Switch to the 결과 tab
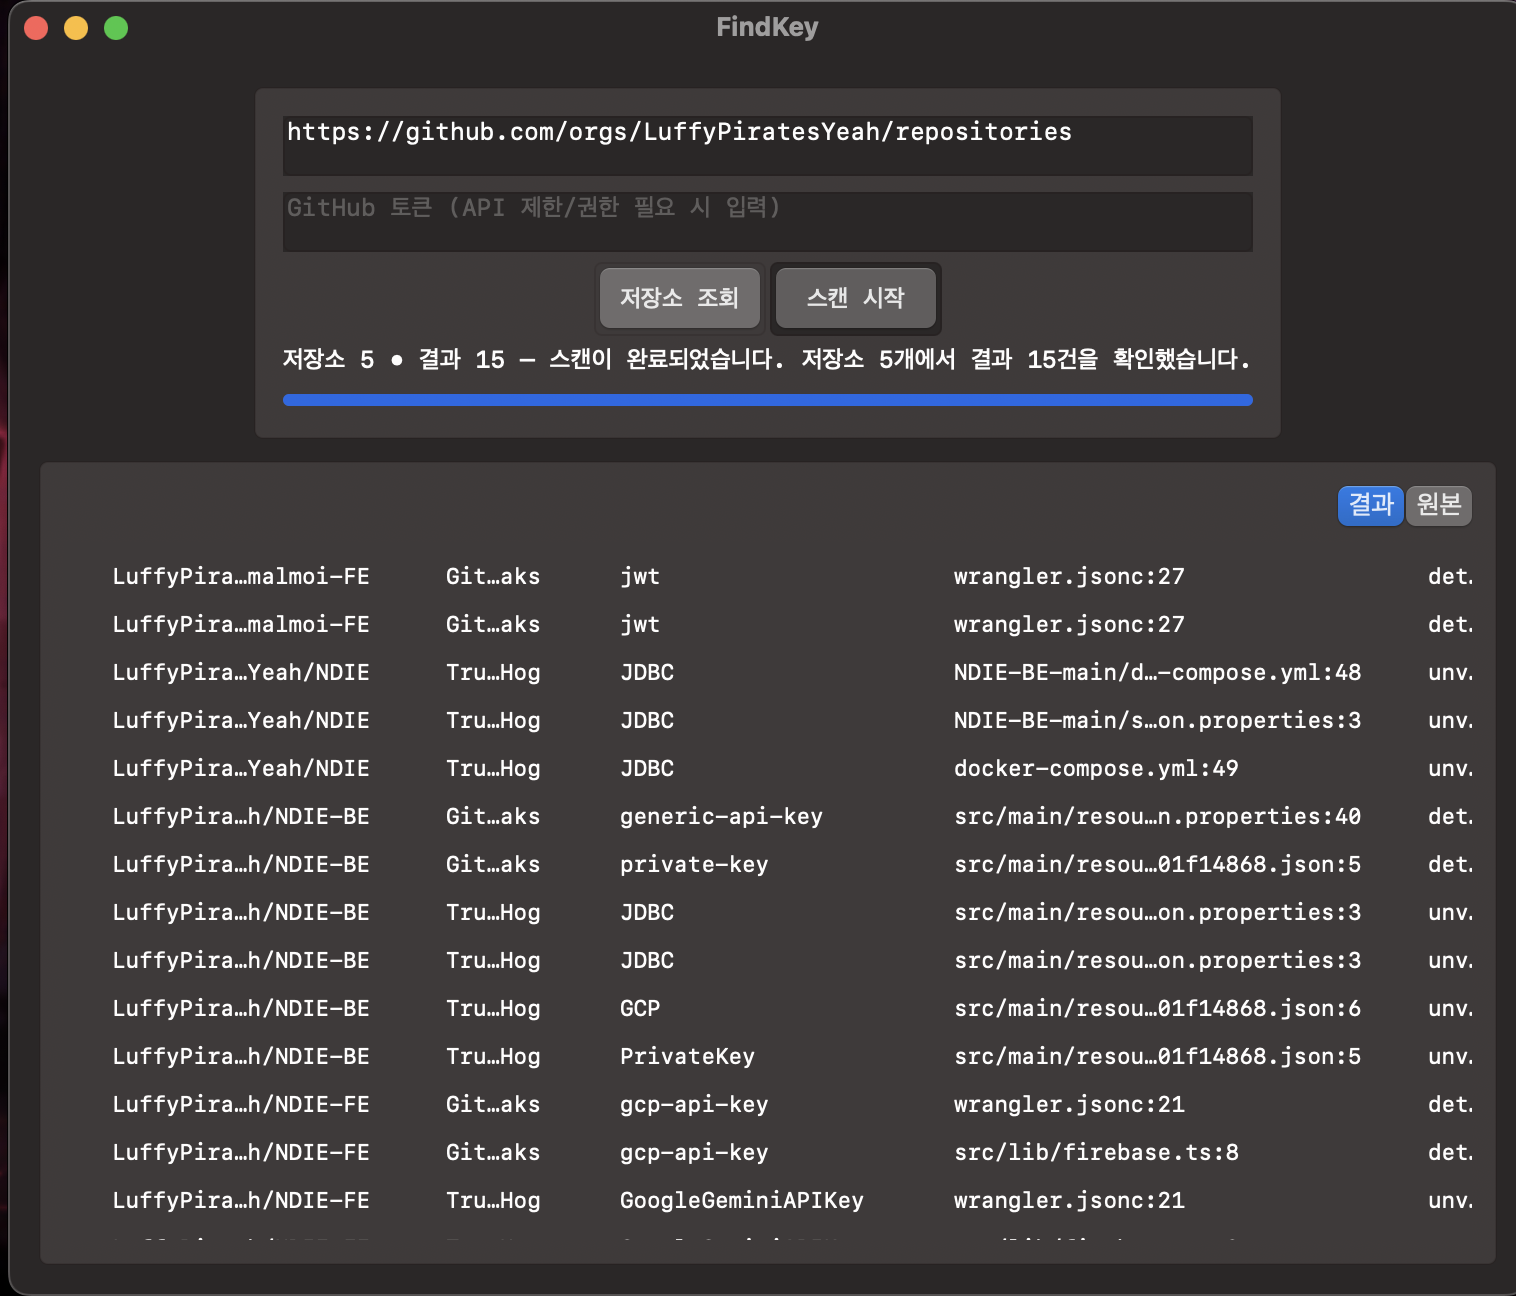Screen dimensions: 1516x1296 coord(1371,505)
